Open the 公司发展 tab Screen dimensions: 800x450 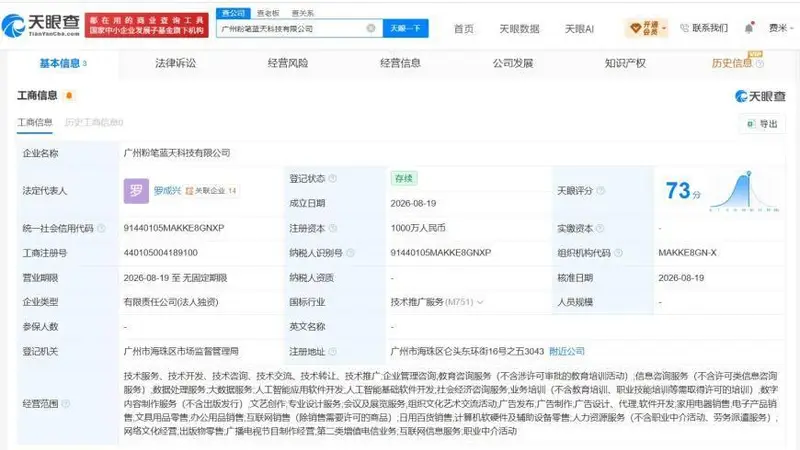click(513, 63)
